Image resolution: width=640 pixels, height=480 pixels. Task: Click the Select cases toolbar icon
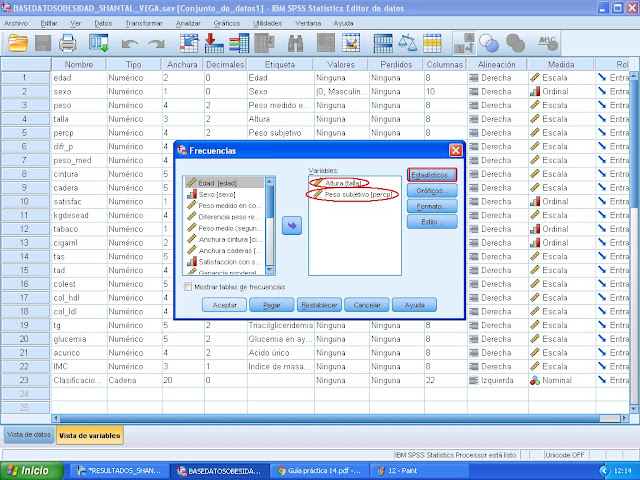pos(432,43)
